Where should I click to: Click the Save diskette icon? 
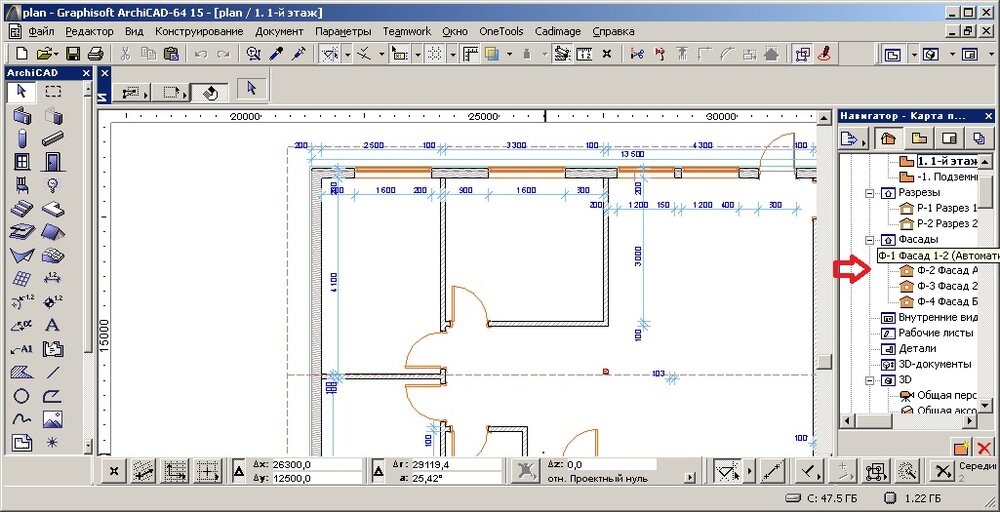point(73,54)
